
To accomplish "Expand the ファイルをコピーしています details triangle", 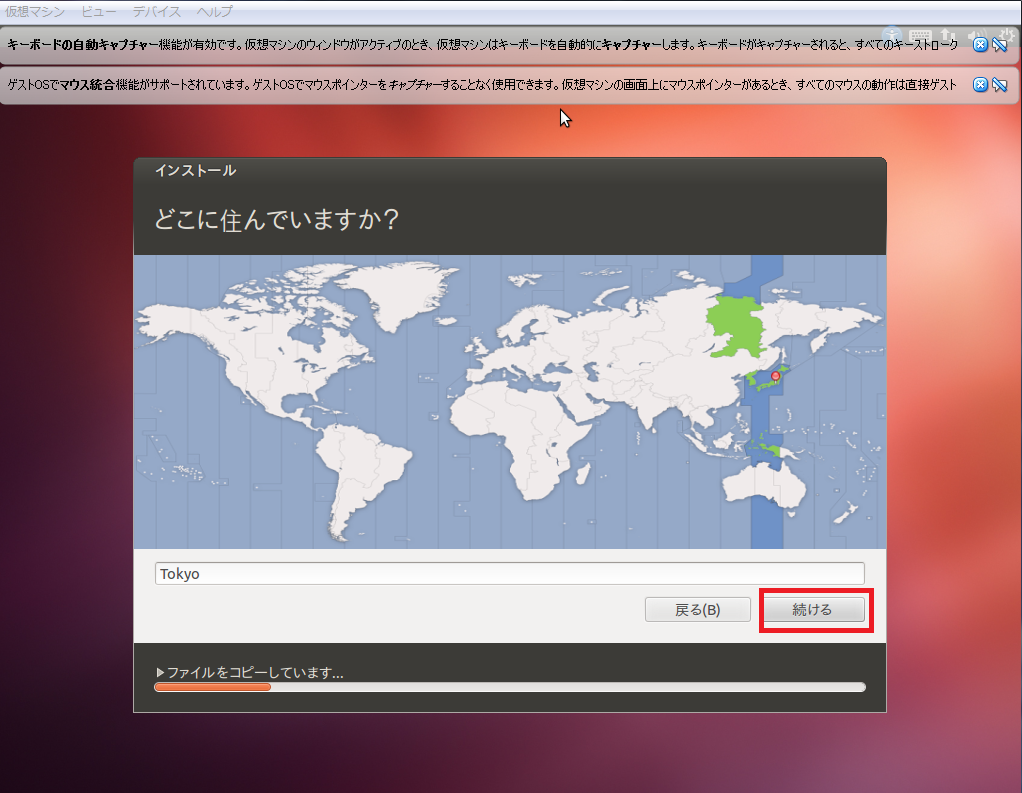I will click(x=160, y=673).
